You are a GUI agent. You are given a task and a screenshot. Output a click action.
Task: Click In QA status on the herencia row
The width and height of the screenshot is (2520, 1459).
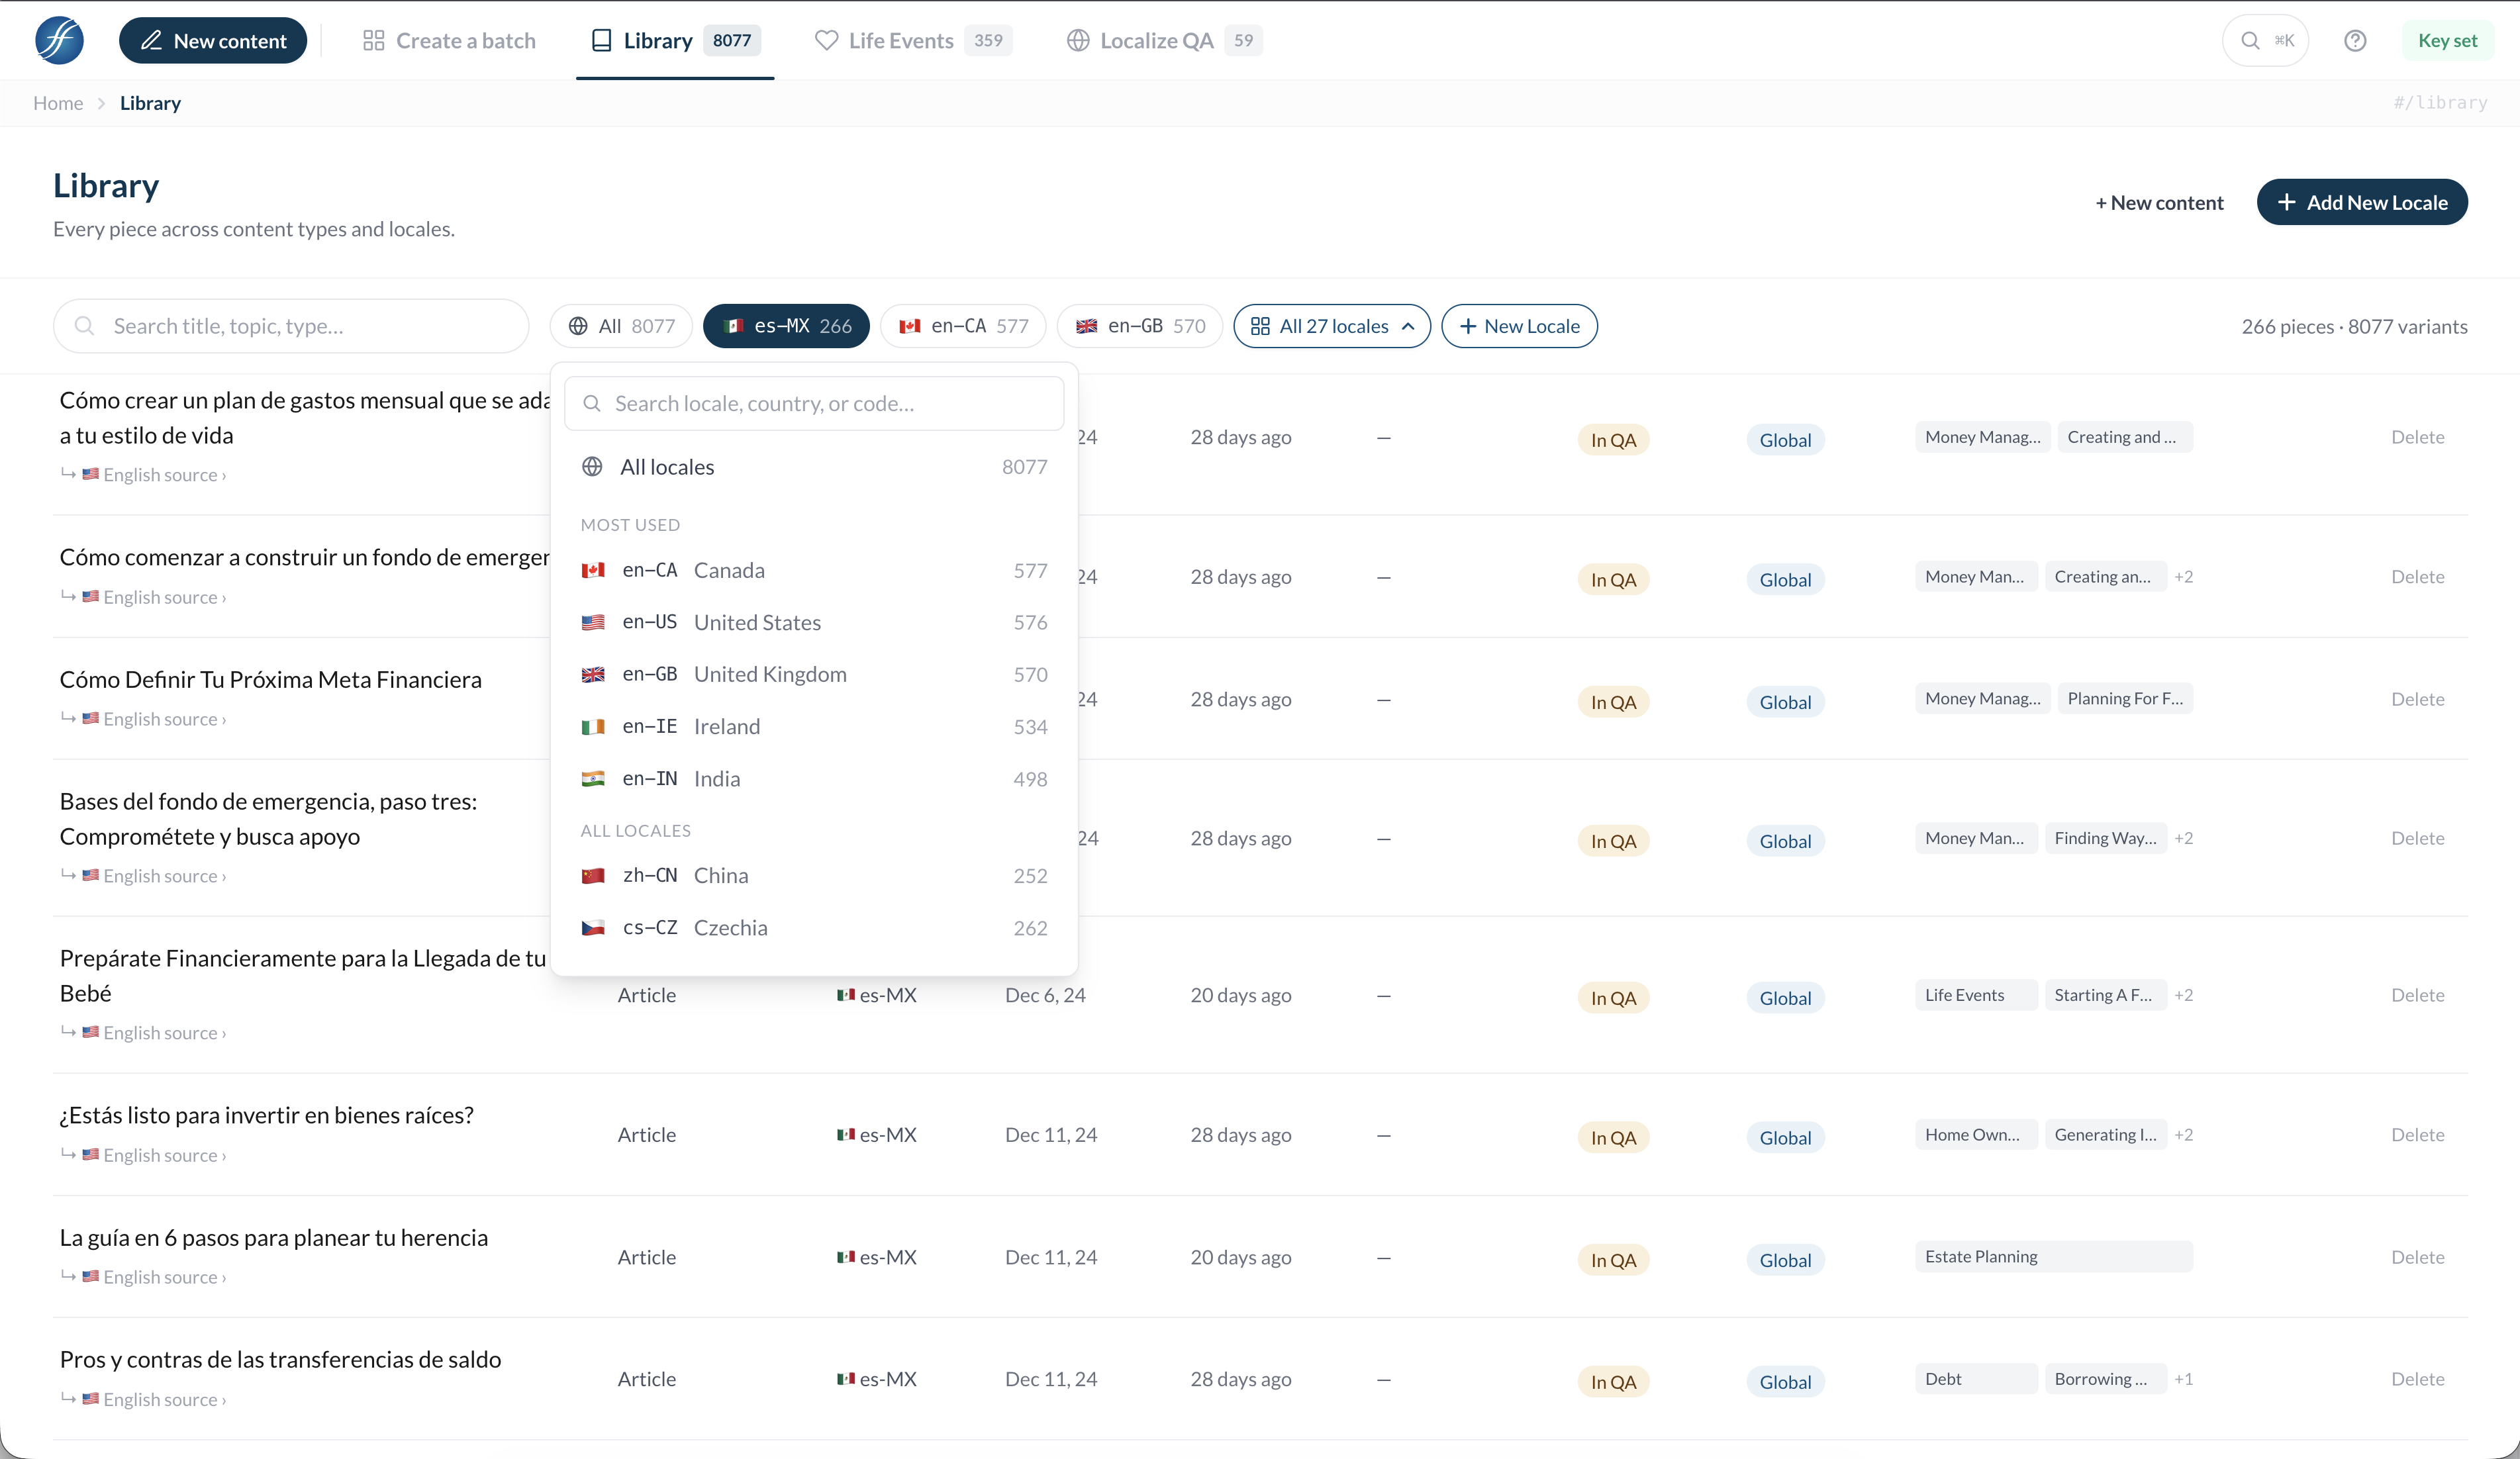tap(1613, 1260)
